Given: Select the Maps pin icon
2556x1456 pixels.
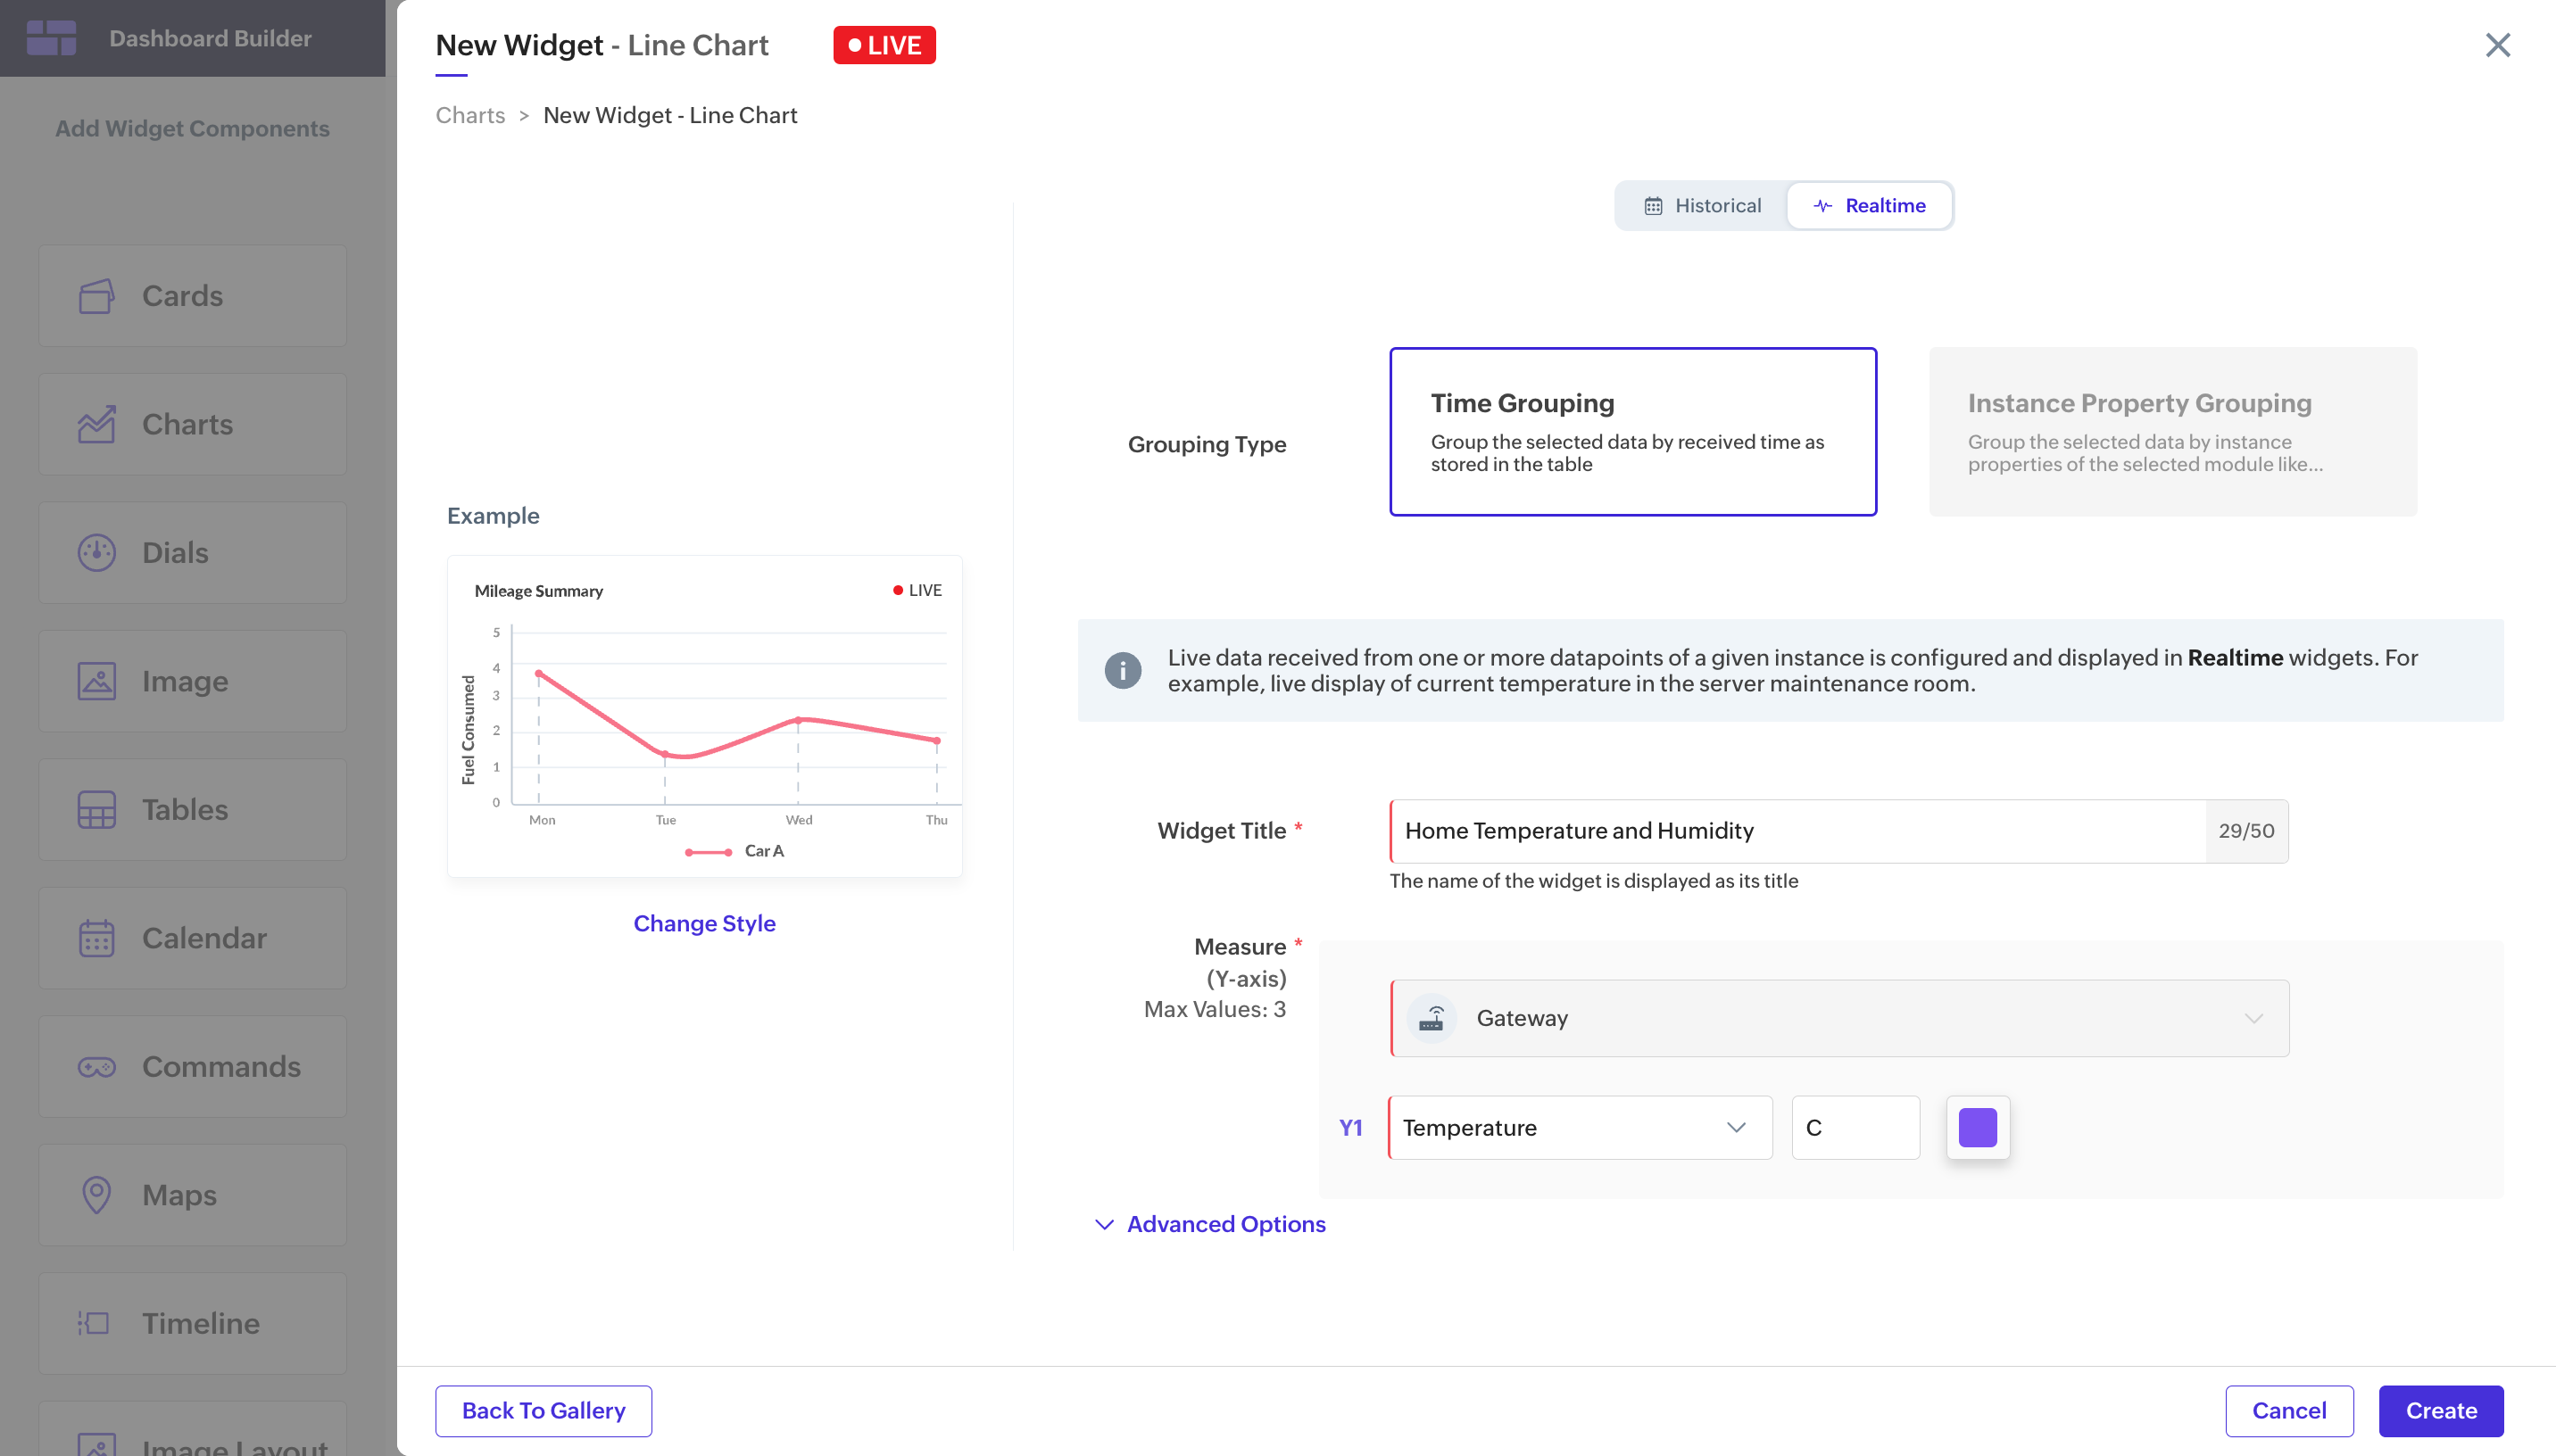Looking at the screenshot, I should click(x=97, y=1195).
